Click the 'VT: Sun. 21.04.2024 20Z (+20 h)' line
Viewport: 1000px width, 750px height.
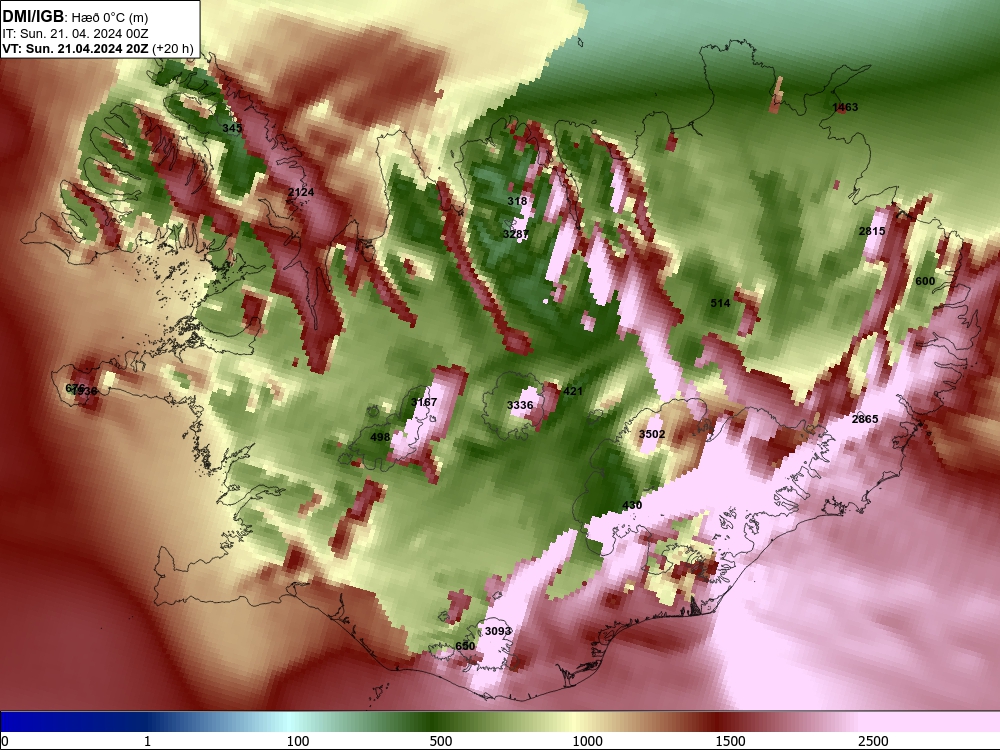[x=98, y=48]
